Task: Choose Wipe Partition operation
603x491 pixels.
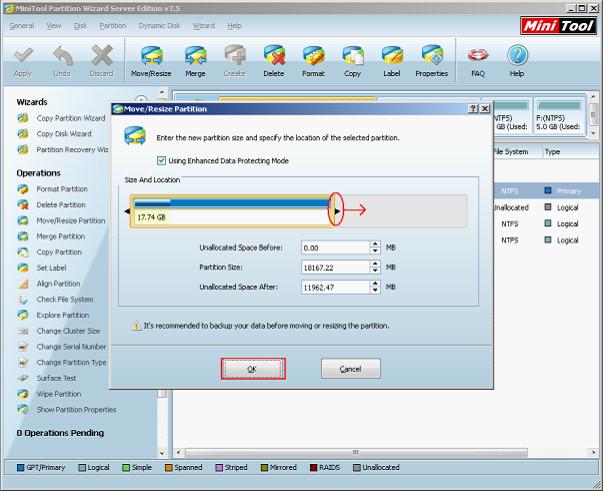Action: point(49,394)
